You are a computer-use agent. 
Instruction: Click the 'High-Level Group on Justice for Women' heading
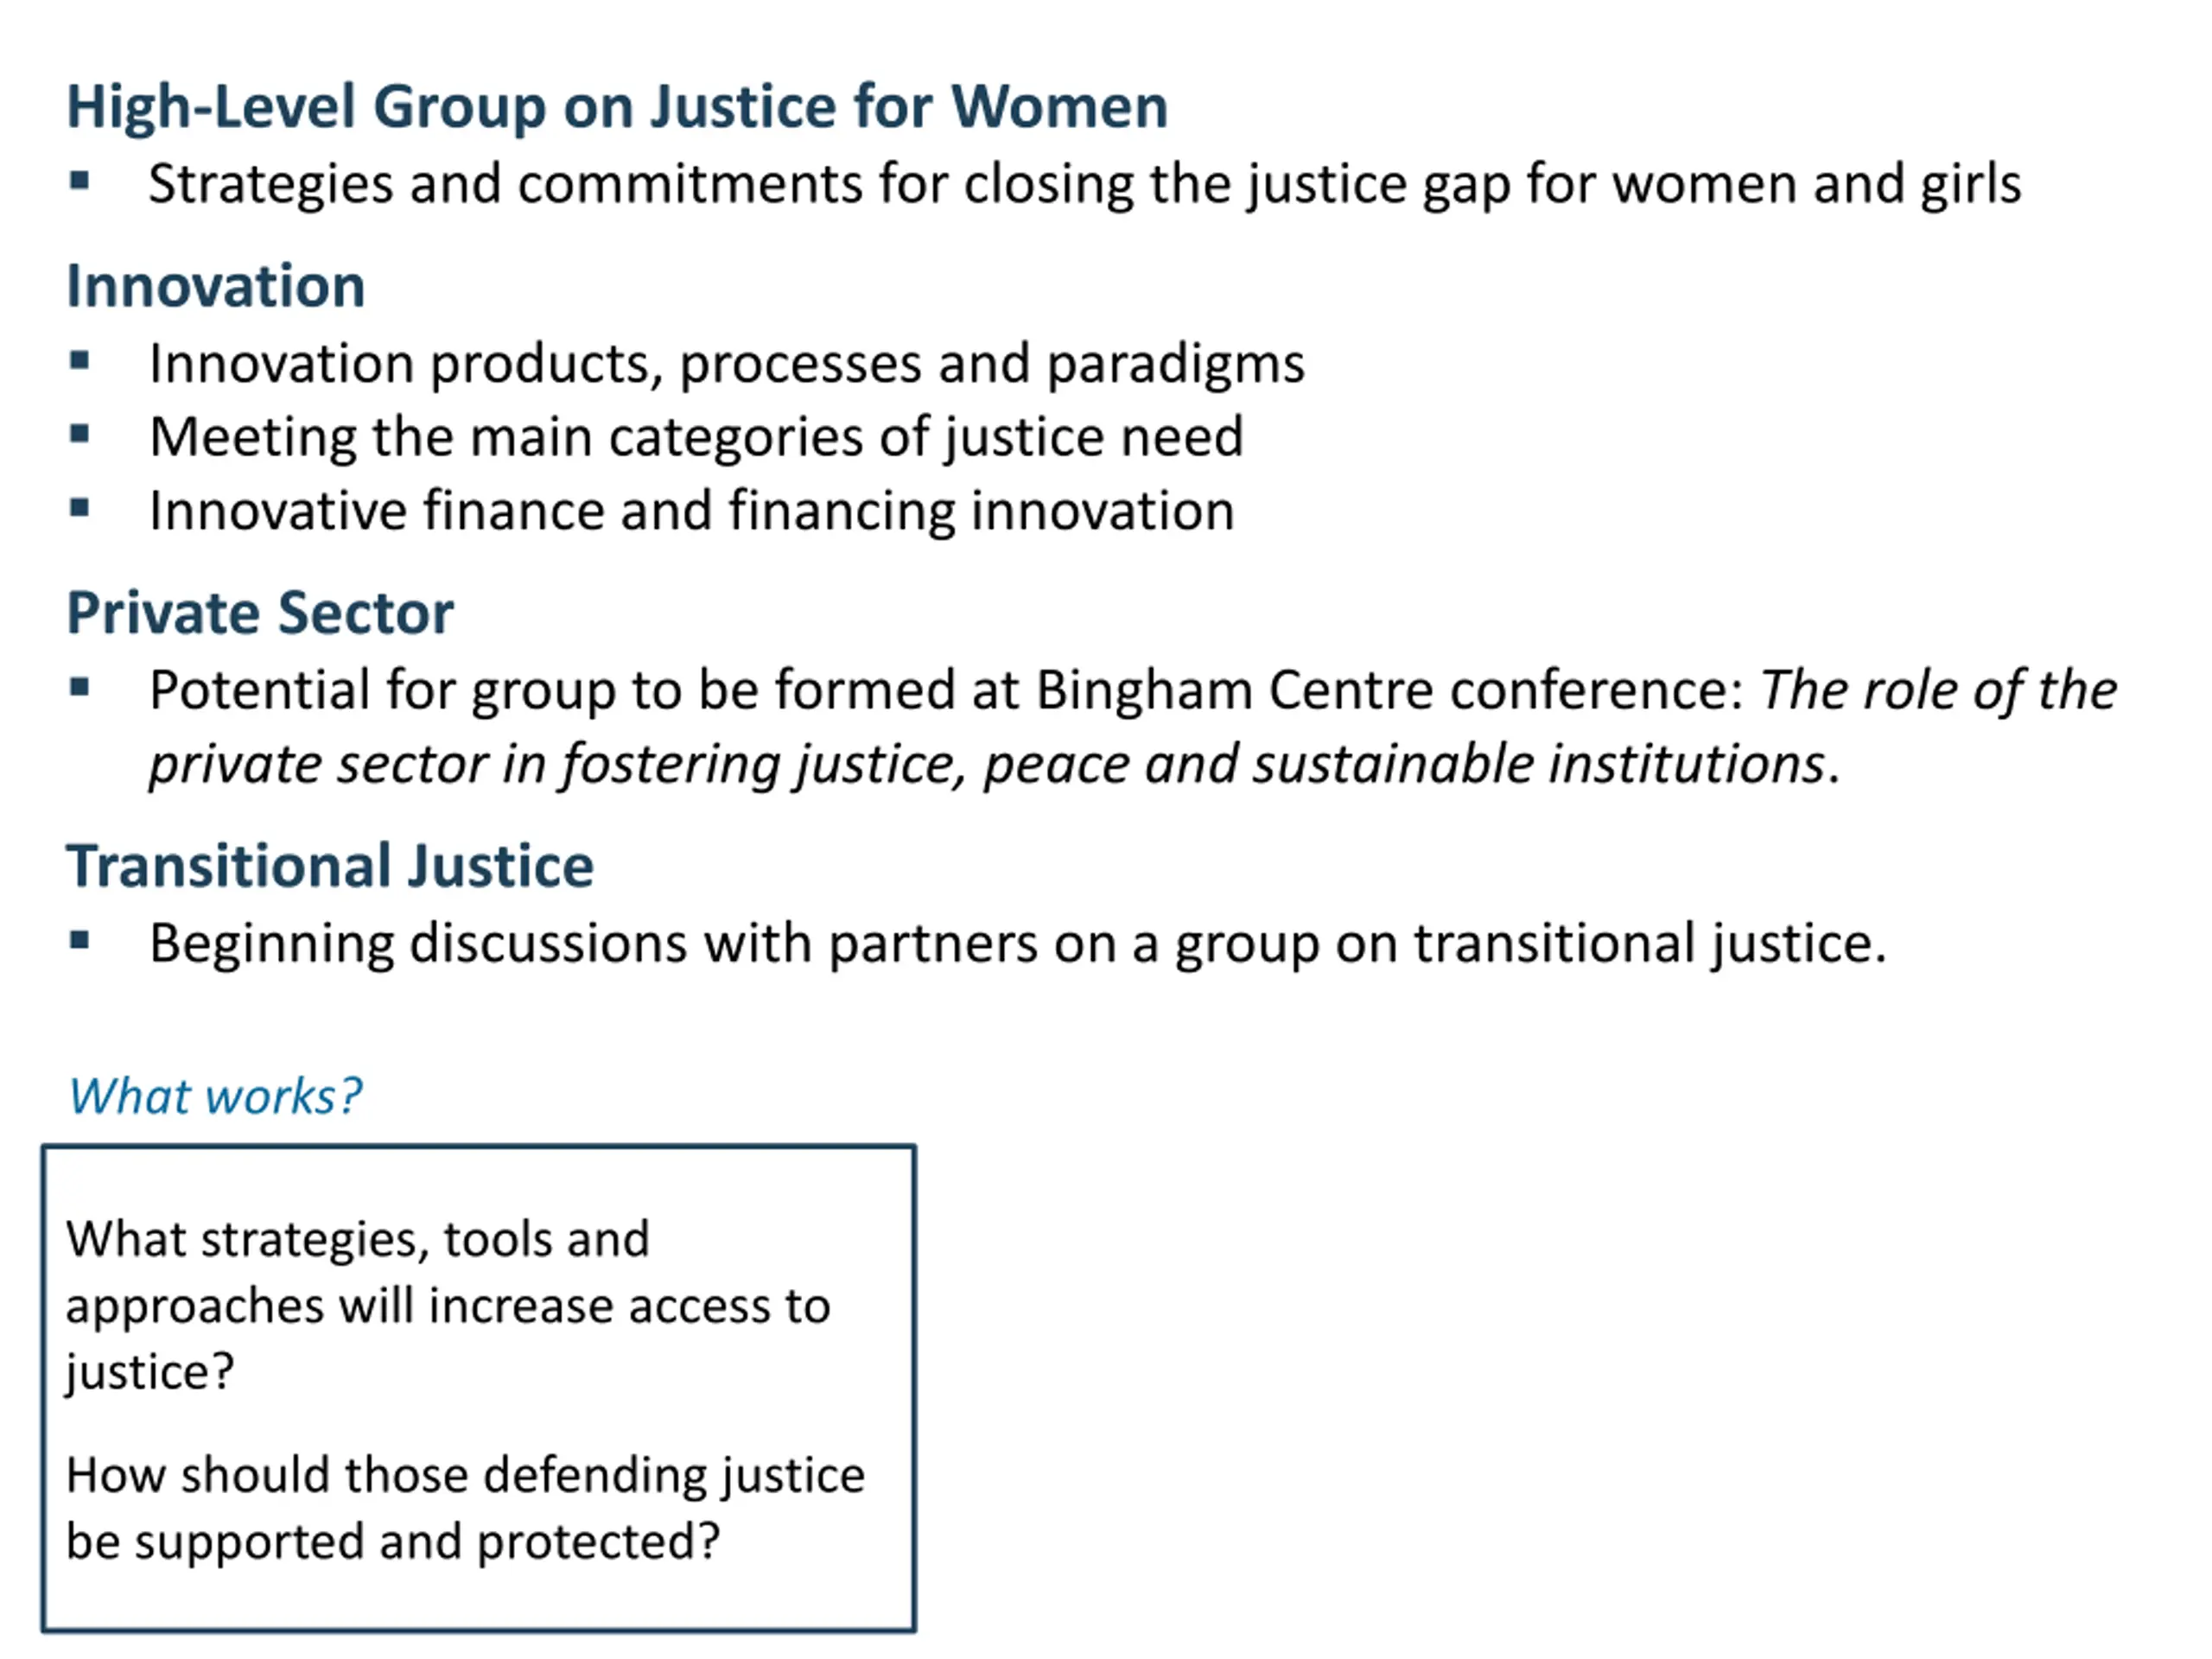[x=617, y=107]
